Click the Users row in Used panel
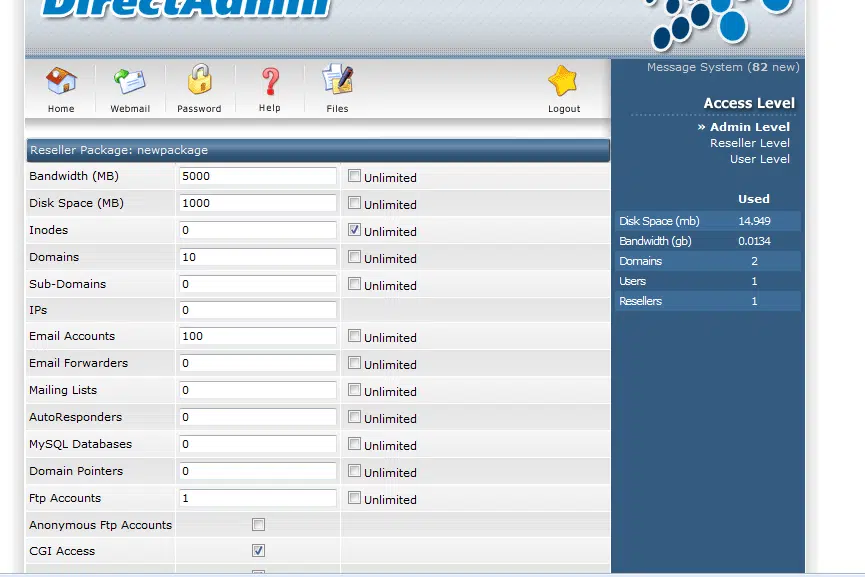 pyautogui.click(x=708, y=281)
